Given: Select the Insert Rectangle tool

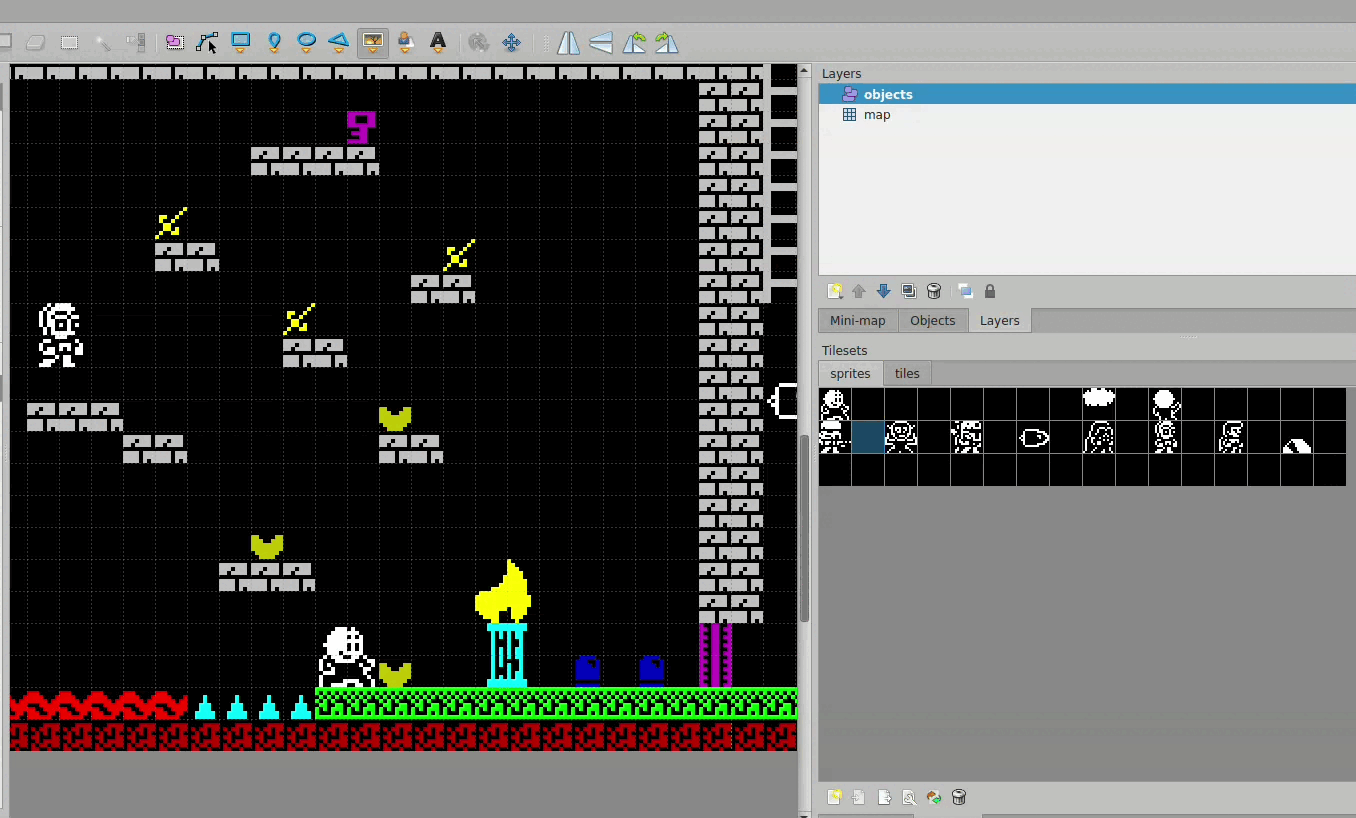Looking at the screenshot, I should [240, 42].
